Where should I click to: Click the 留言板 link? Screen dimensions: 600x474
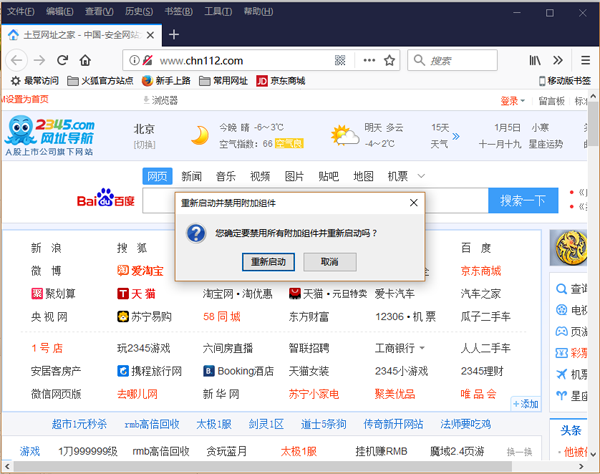(551, 101)
